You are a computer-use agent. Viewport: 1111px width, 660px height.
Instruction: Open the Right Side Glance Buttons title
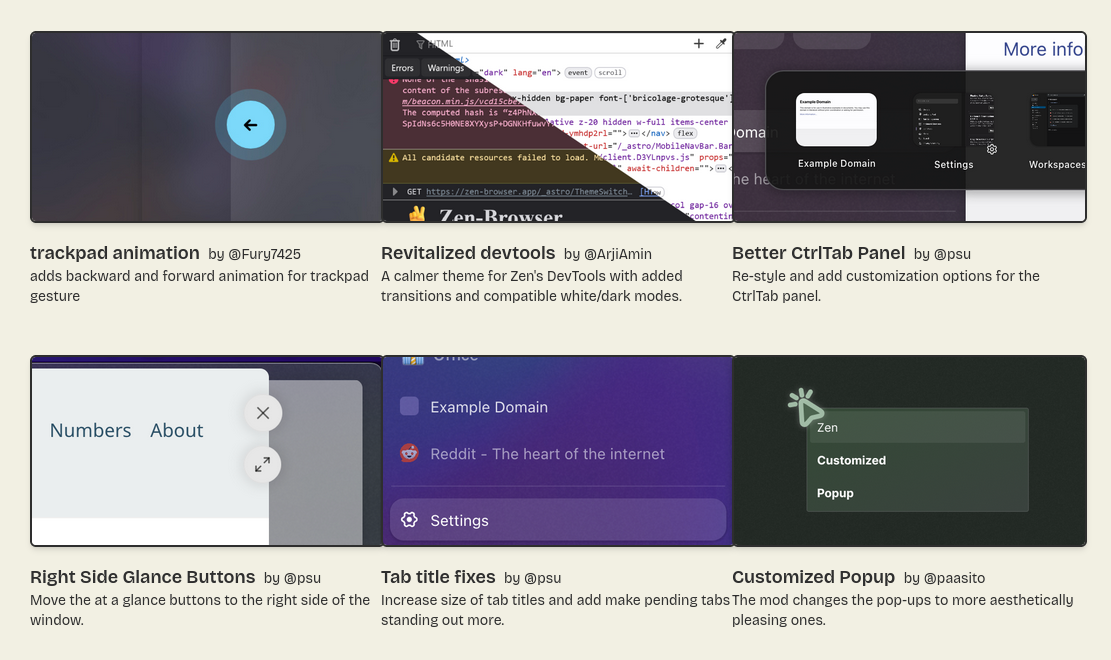[142, 577]
